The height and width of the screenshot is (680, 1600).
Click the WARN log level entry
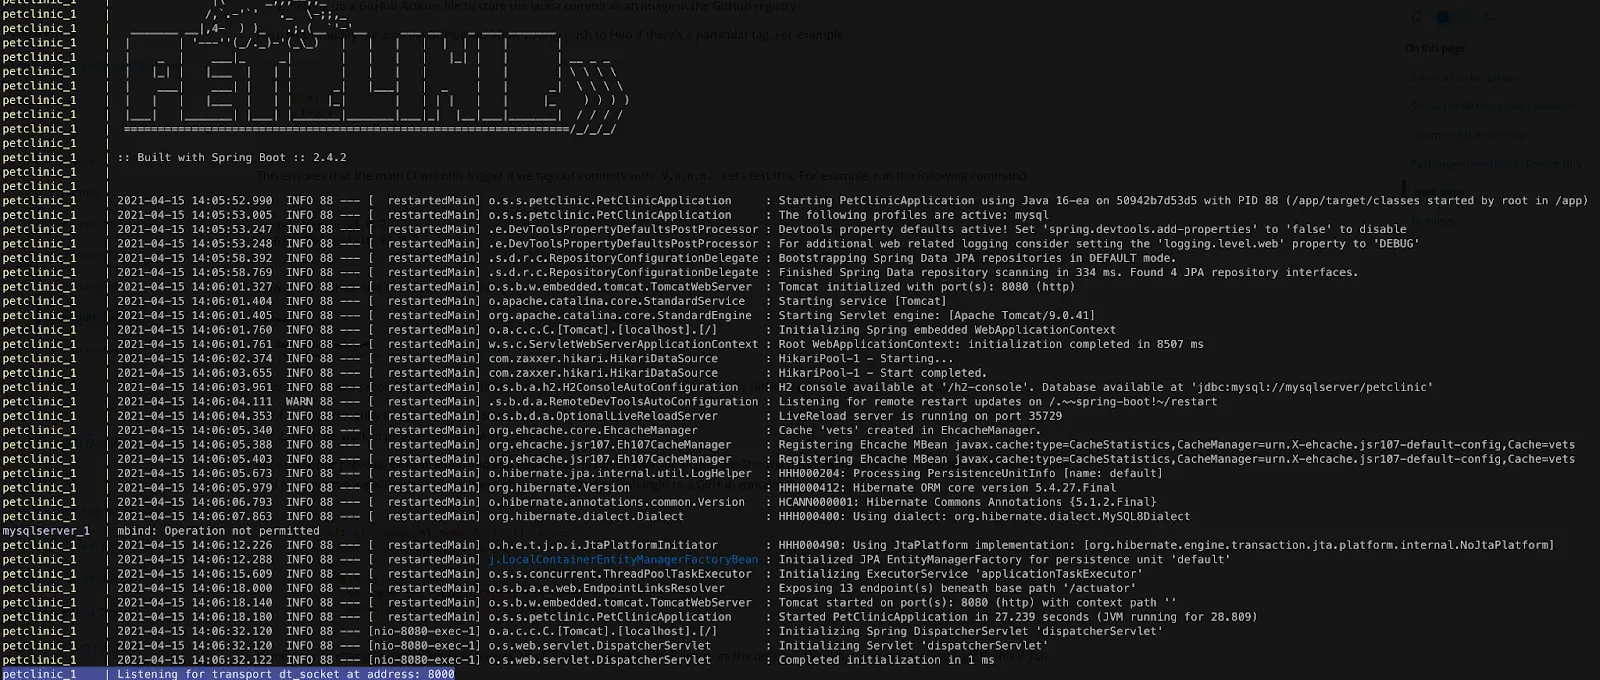[x=299, y=402]
